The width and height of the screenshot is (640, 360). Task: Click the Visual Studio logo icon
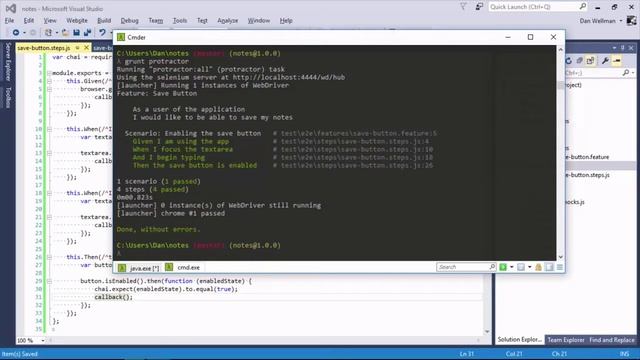coord(11,8)
